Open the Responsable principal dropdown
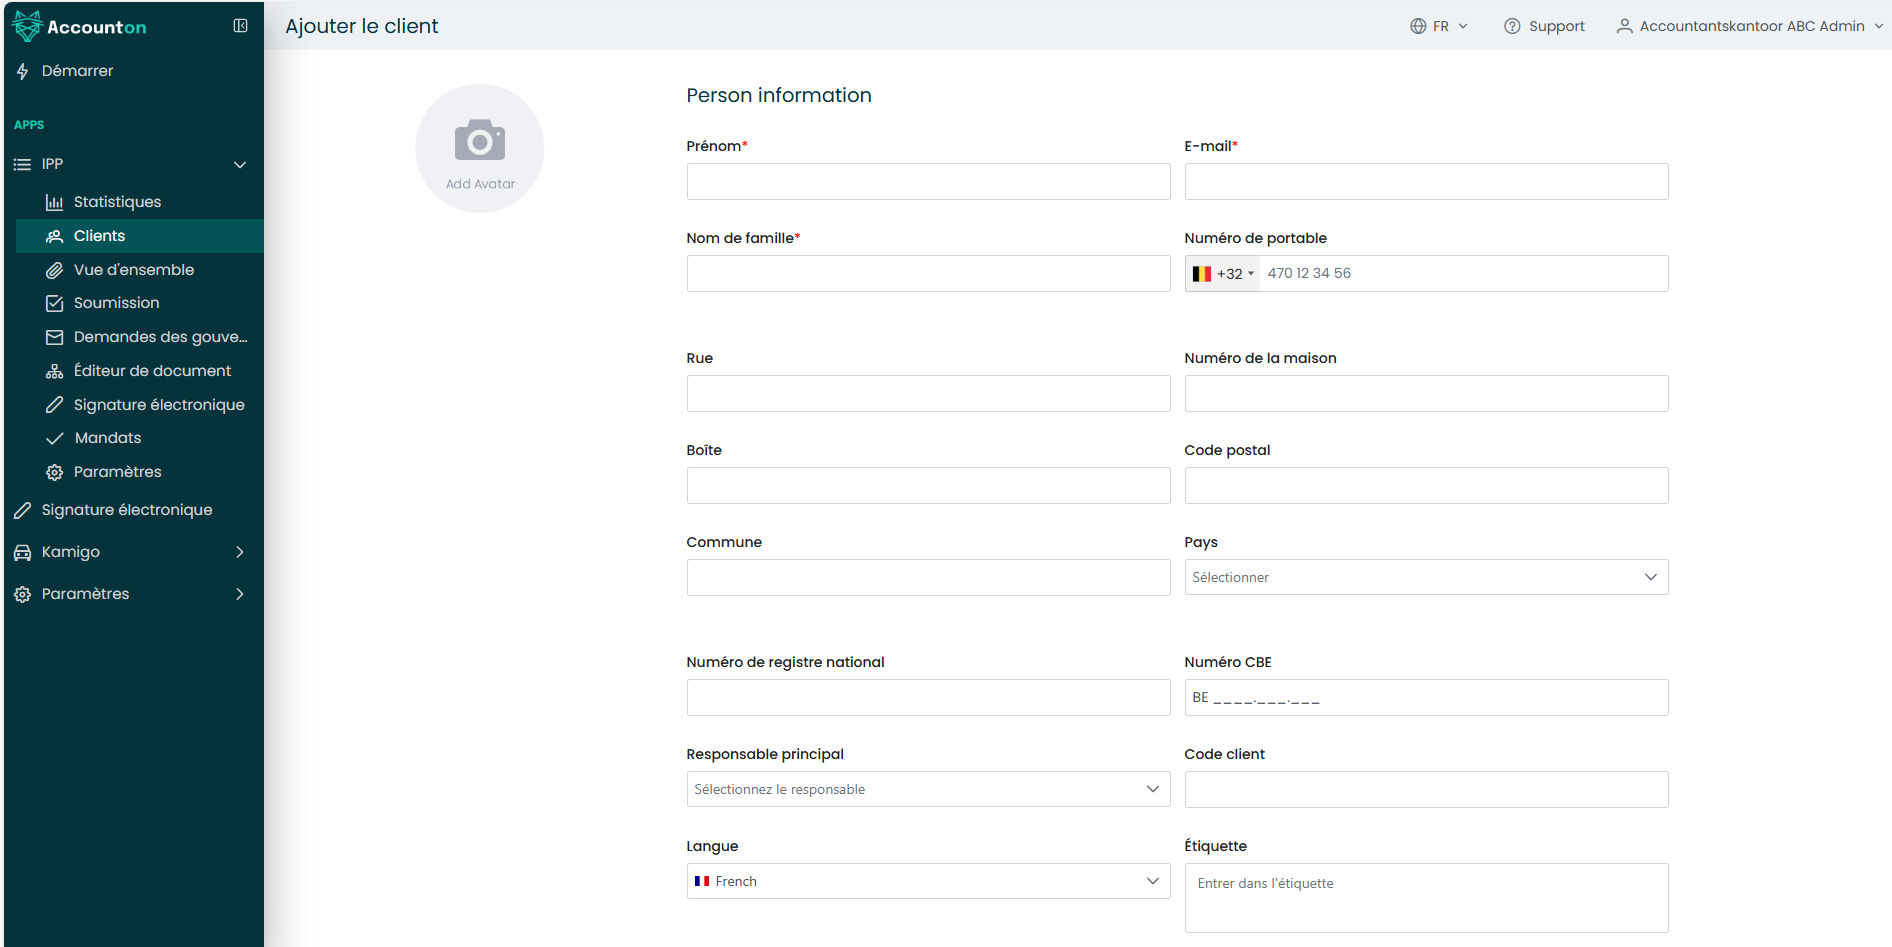 [x=928, y=789]
